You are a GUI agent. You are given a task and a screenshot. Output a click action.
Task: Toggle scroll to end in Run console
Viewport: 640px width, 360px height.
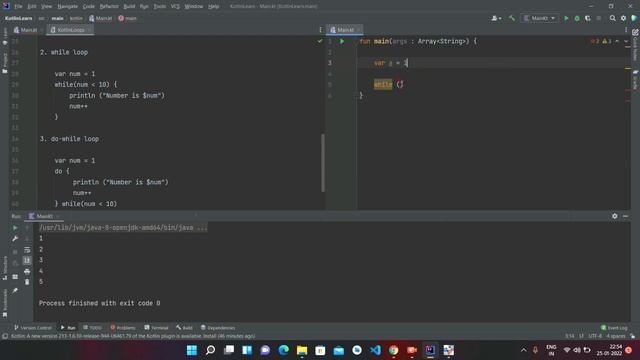point(27,260)
